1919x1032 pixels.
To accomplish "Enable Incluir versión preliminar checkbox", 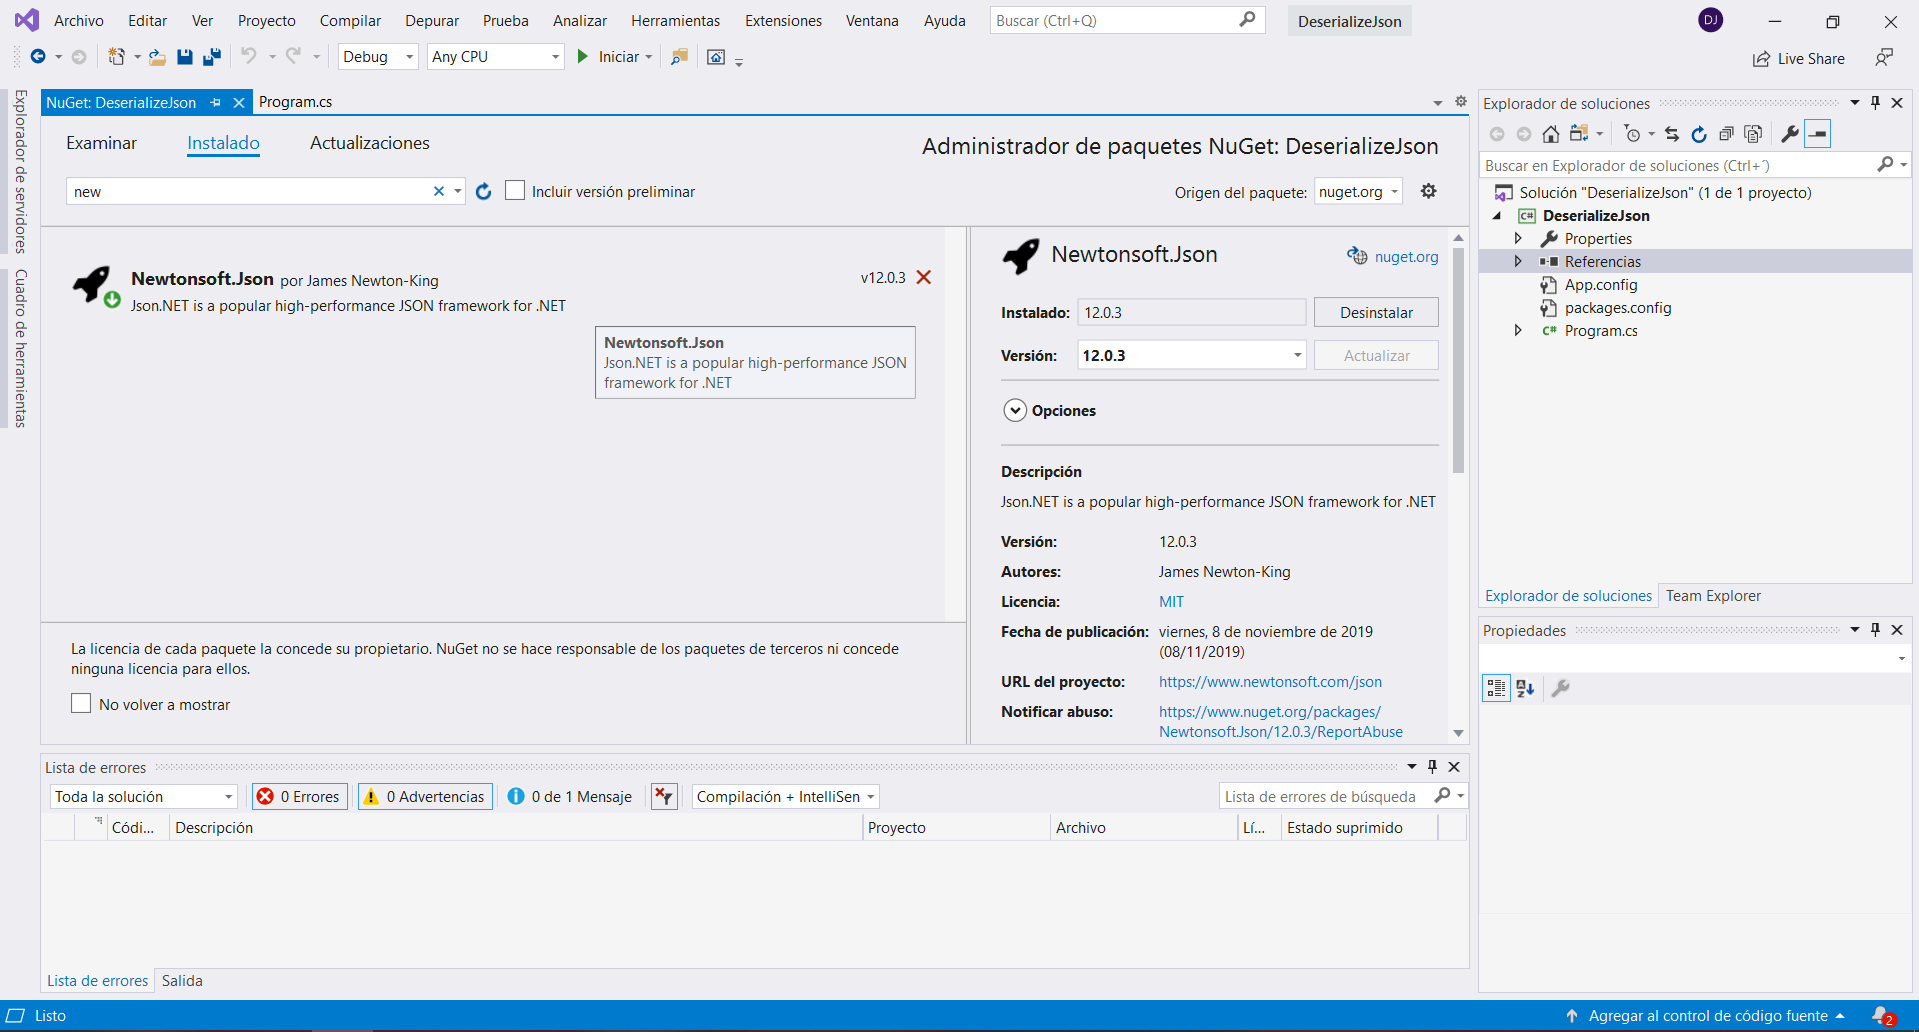I will [x=515, y=191].
